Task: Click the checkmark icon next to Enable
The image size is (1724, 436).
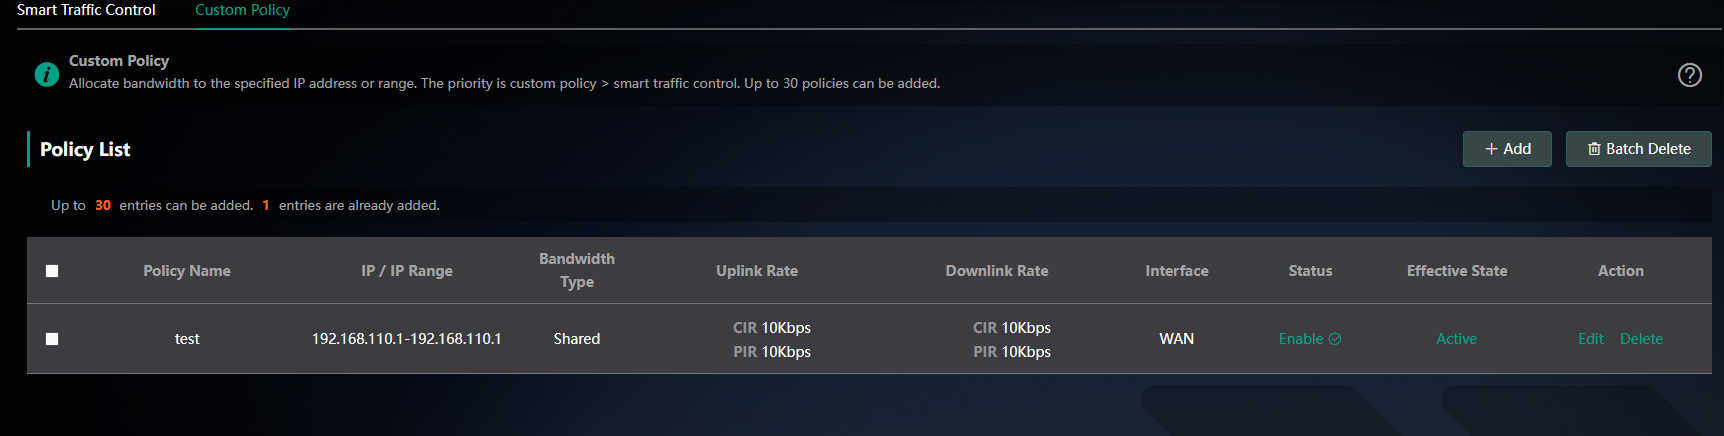Action: [1335, 339]
